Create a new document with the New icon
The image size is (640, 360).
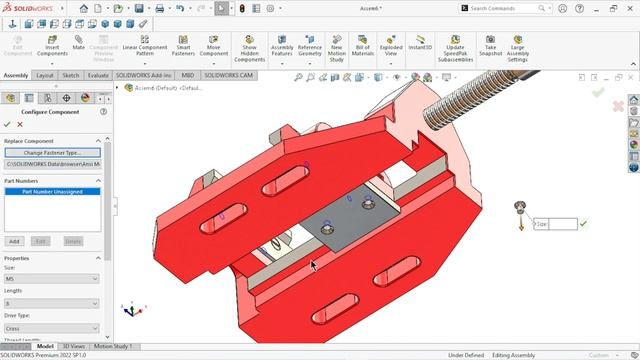98,8
